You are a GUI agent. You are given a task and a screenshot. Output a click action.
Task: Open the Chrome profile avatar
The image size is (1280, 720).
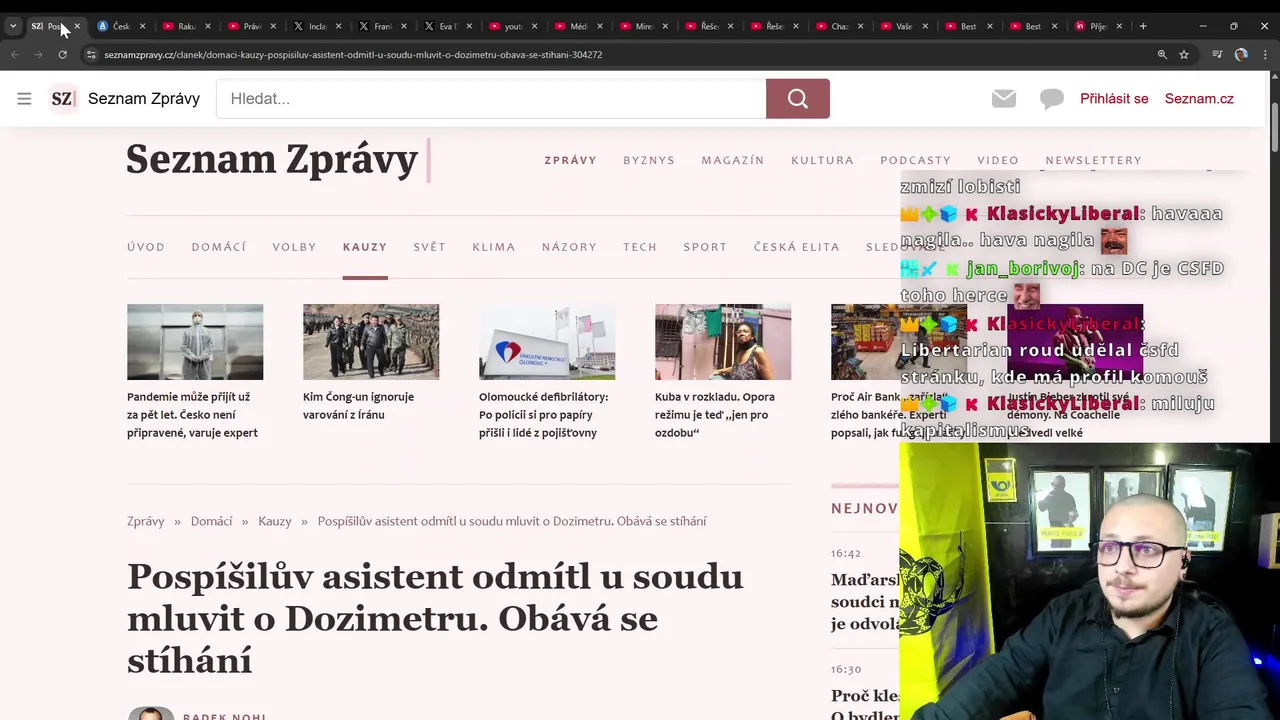pos(1241,55)
